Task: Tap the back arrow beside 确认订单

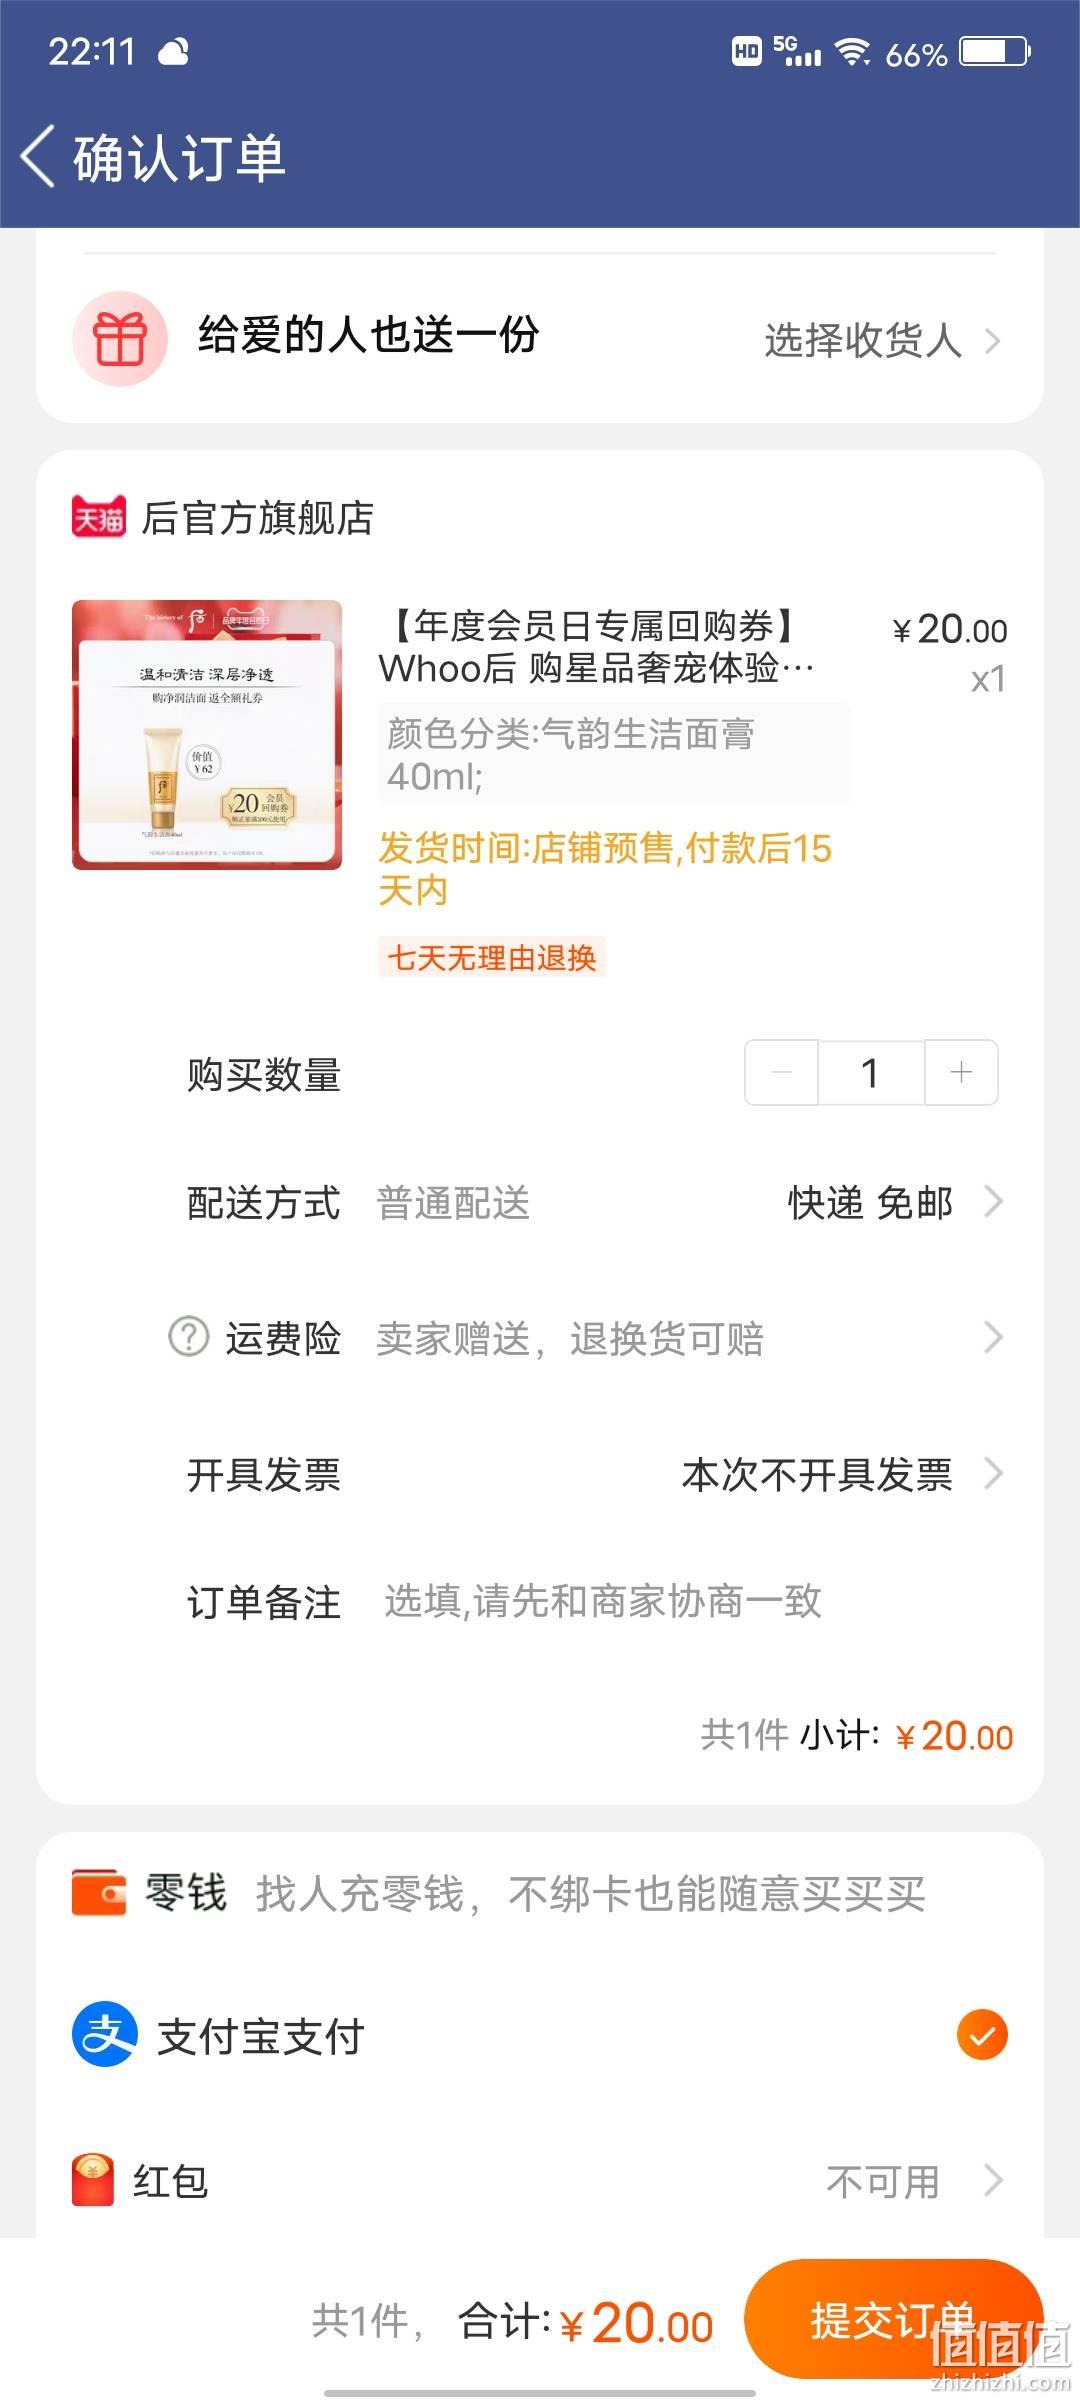Action: [38, 157]
